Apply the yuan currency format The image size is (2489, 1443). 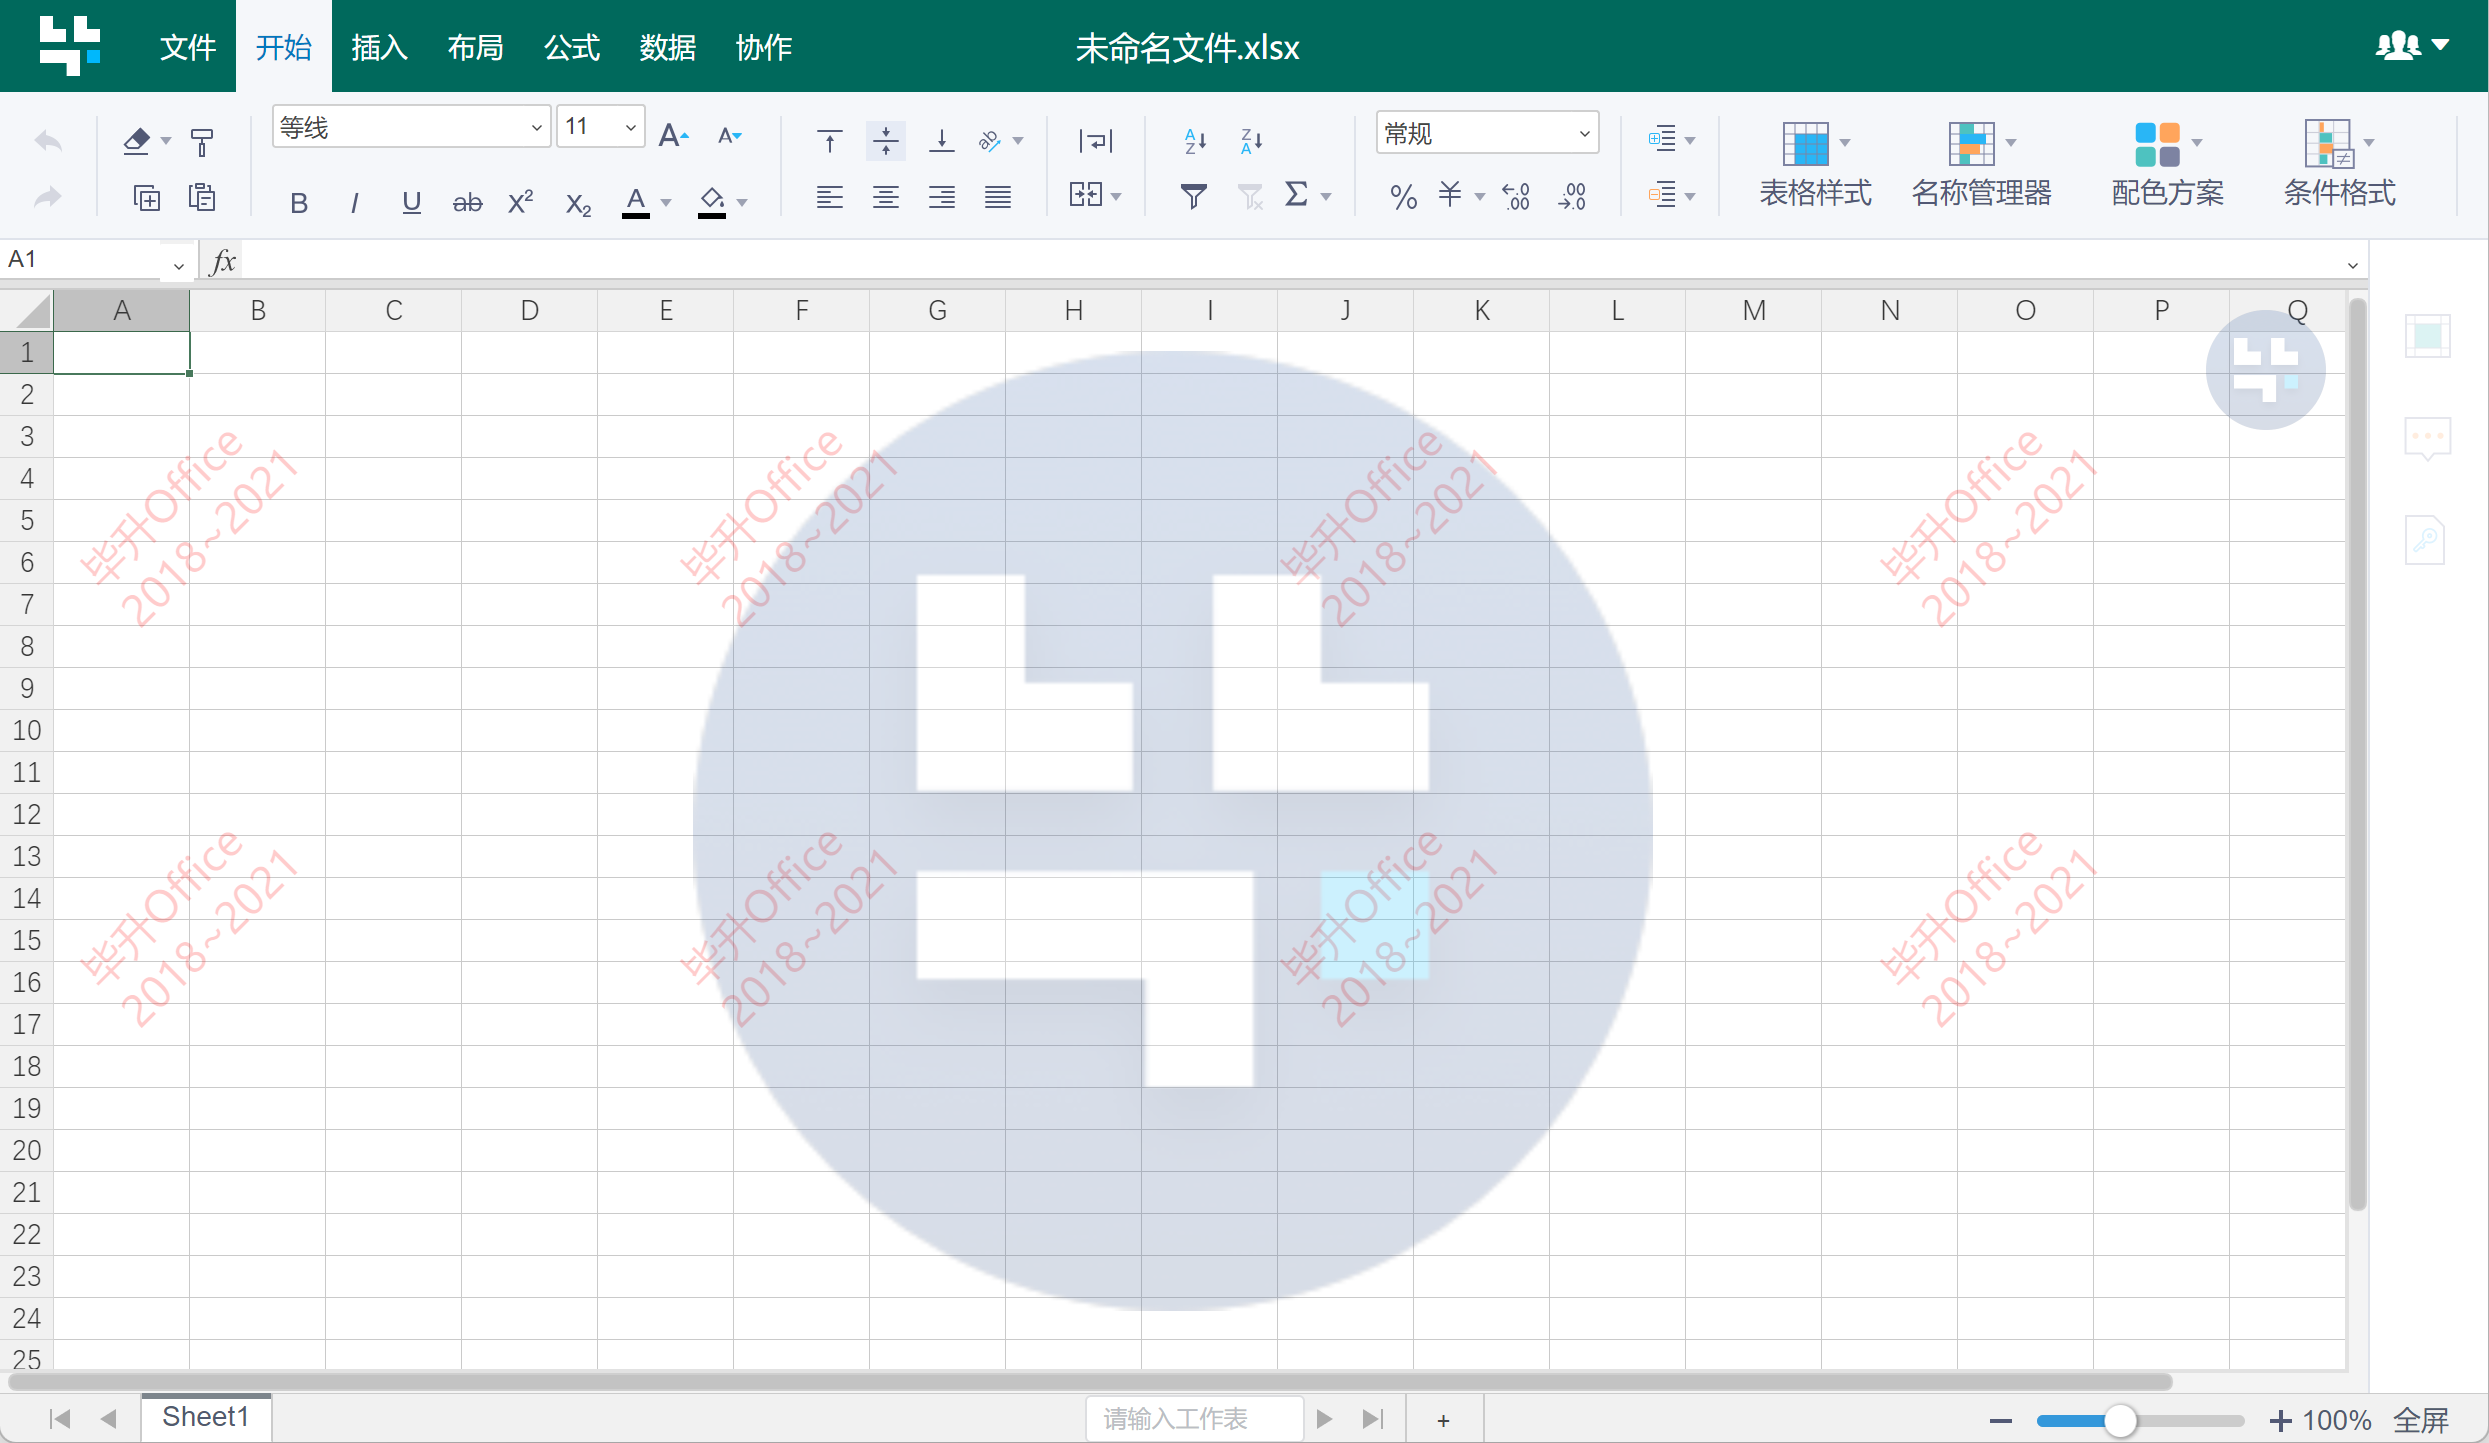(x=1450, y=194)
